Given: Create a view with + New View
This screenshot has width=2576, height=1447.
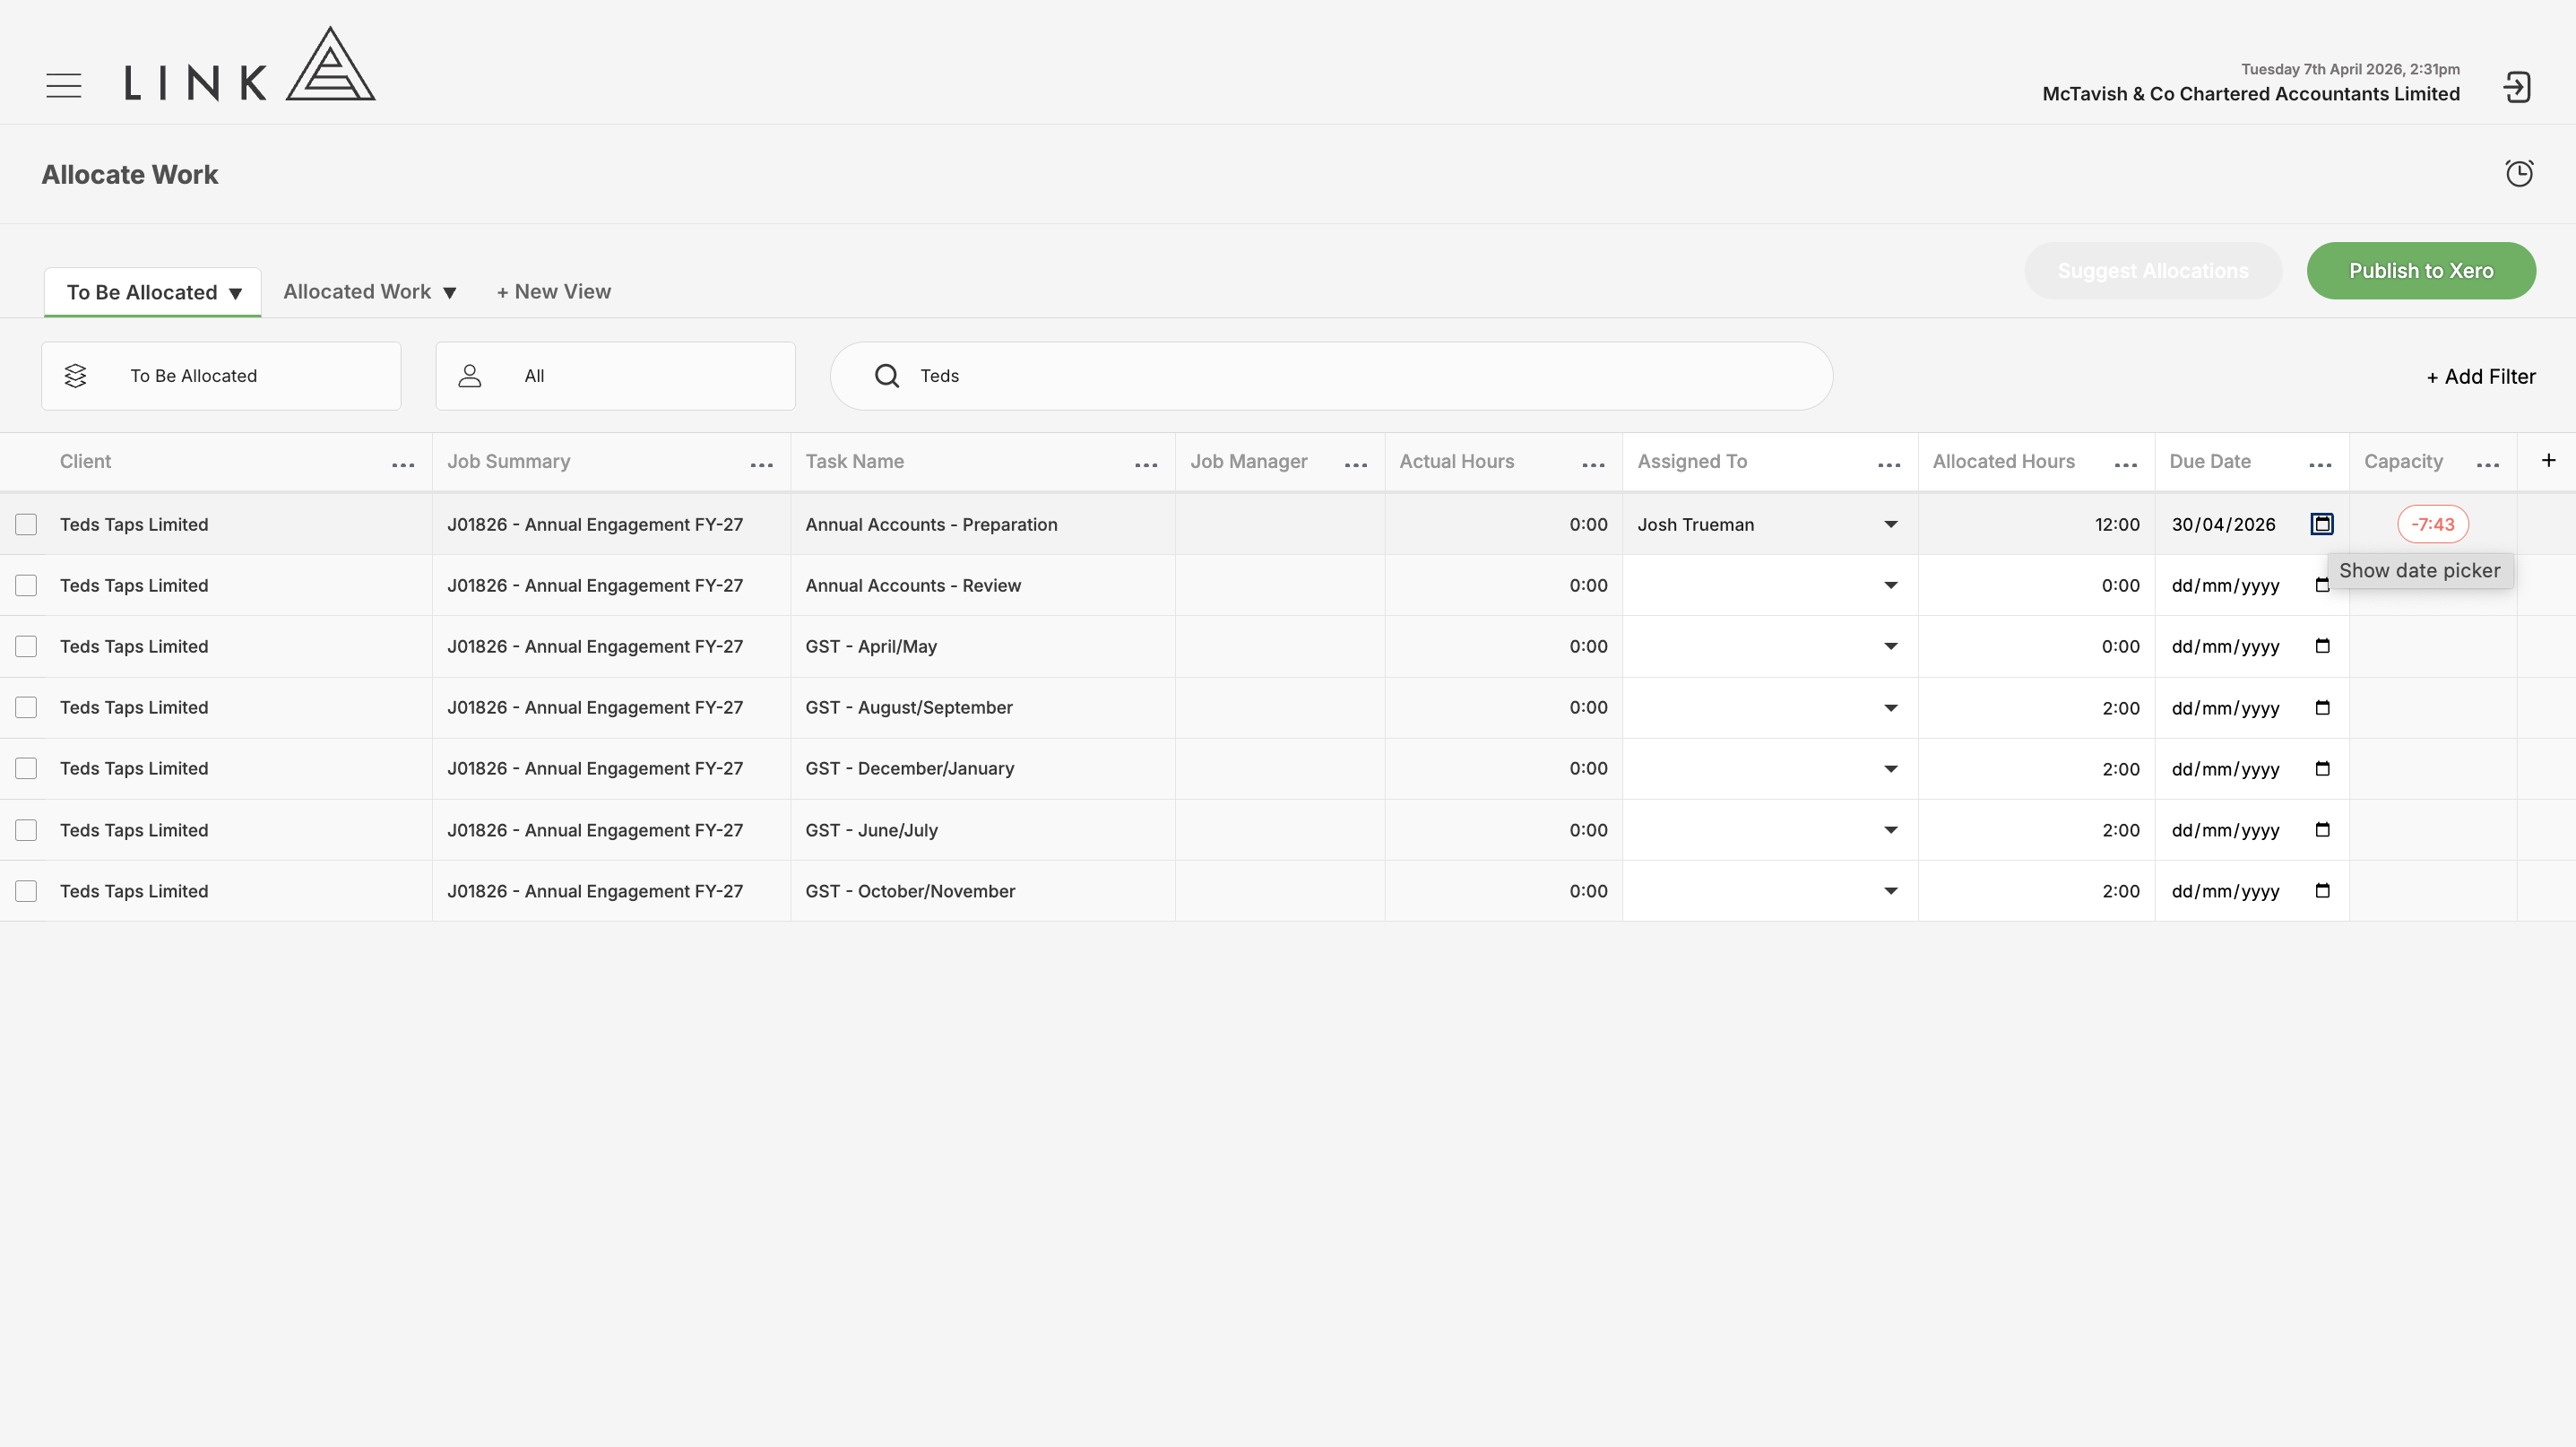Looking at the screenshot, I should pyautogui.click(x=554, y=292).
